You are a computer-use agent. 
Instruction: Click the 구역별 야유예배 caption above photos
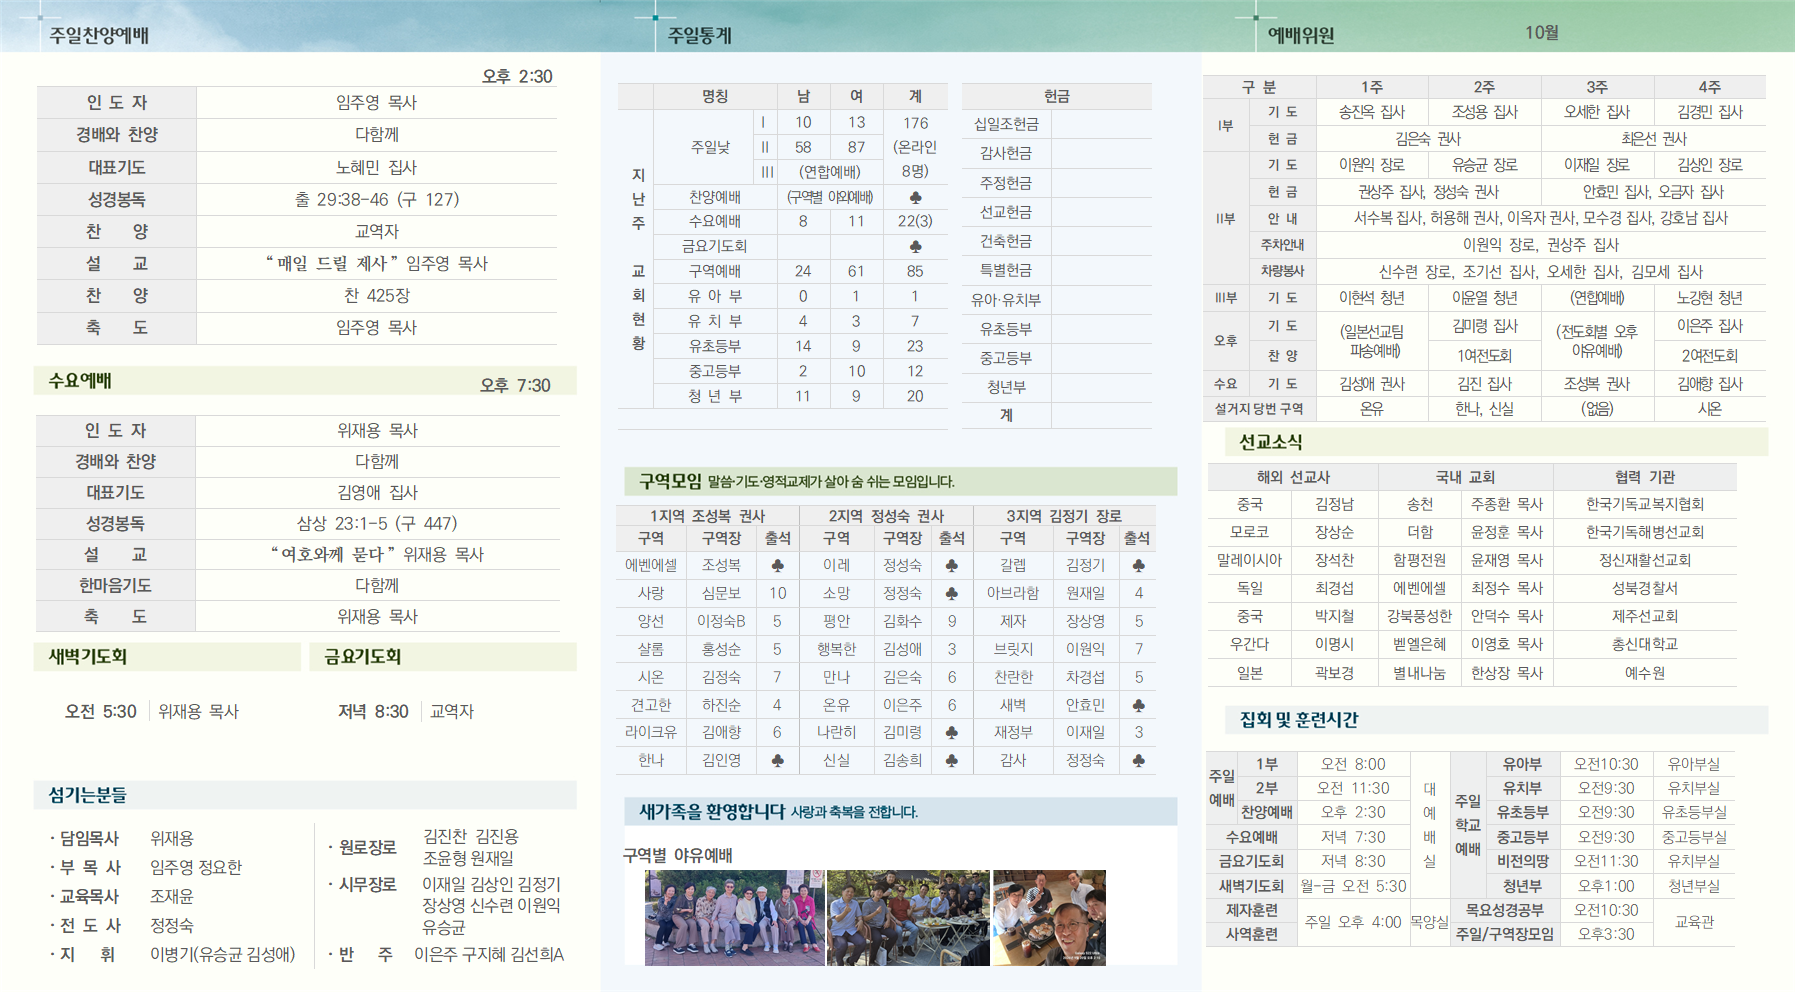[x=678, y=855]
